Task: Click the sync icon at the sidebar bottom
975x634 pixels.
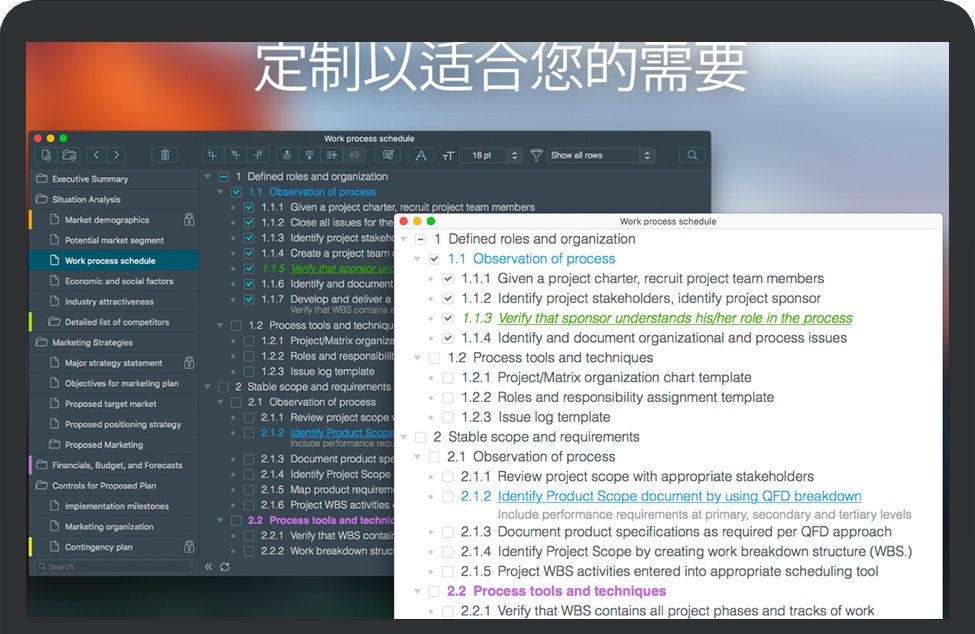Action: [x=225, y=568]
